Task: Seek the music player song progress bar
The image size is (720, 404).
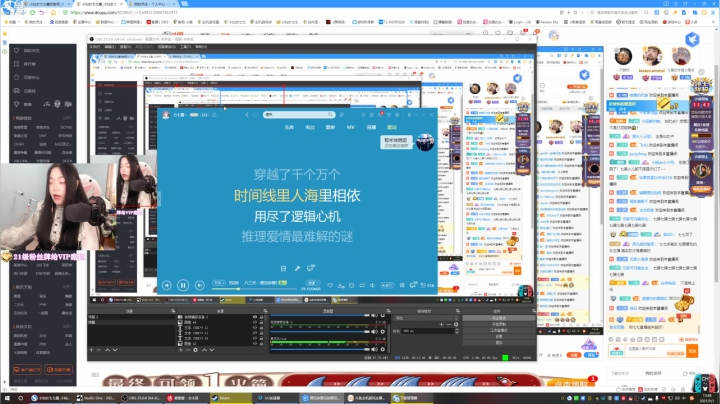Action: pyautogui.click(x=255, y=289)
